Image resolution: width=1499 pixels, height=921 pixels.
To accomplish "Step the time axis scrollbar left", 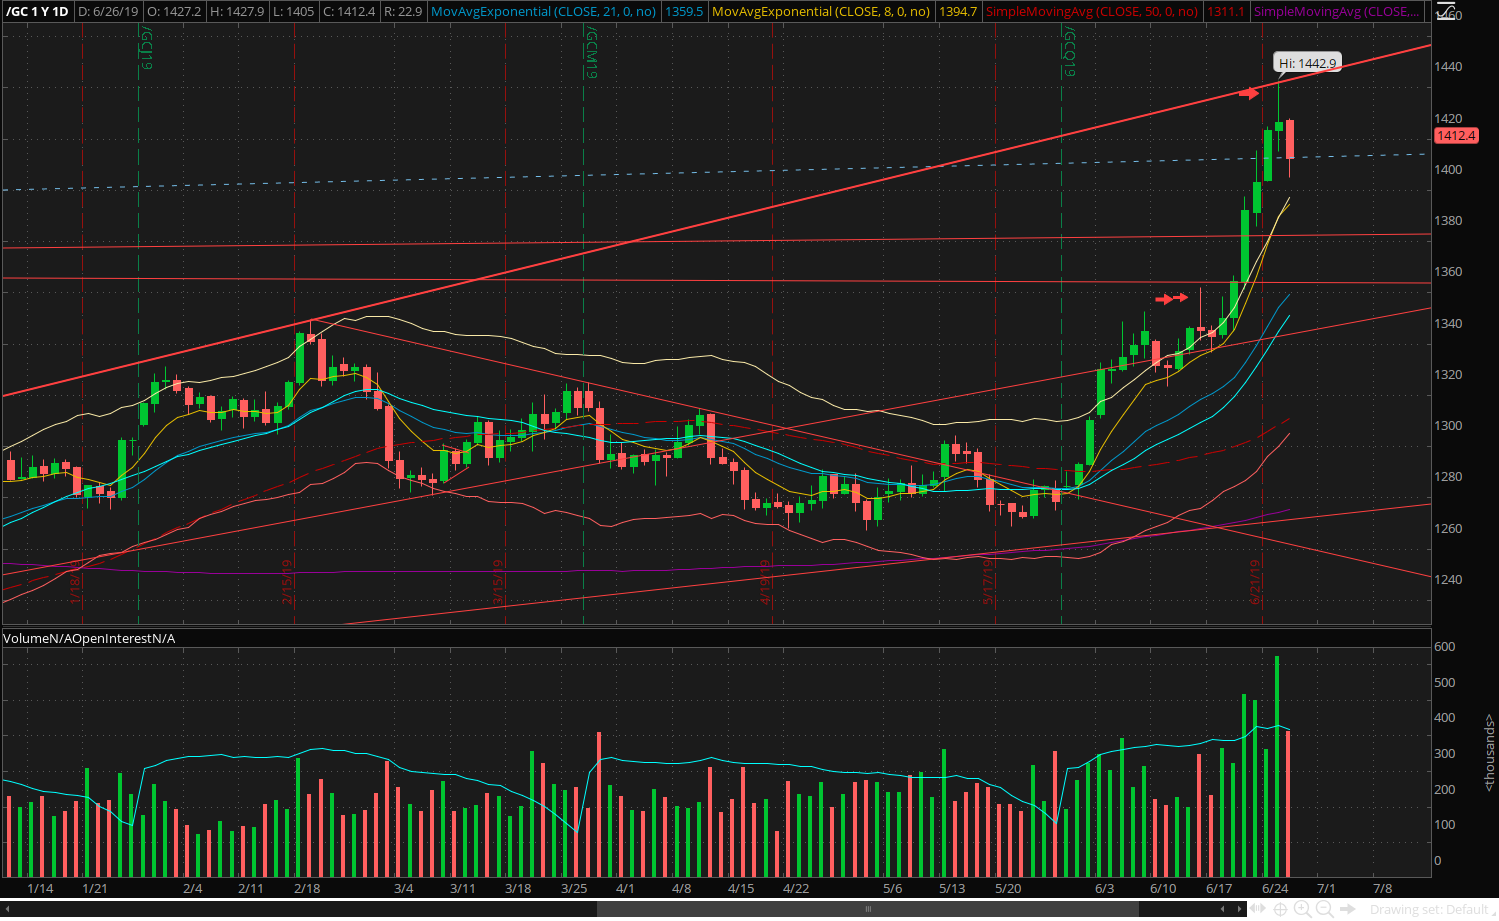I will pos(1223,909).
